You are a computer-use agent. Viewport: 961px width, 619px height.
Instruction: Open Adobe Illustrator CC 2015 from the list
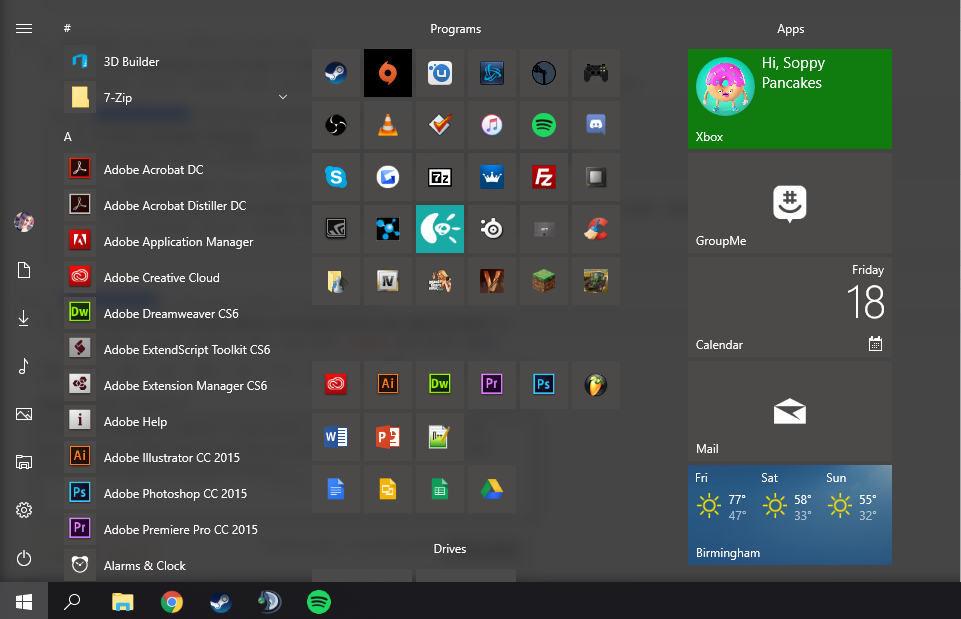[171, 457]
